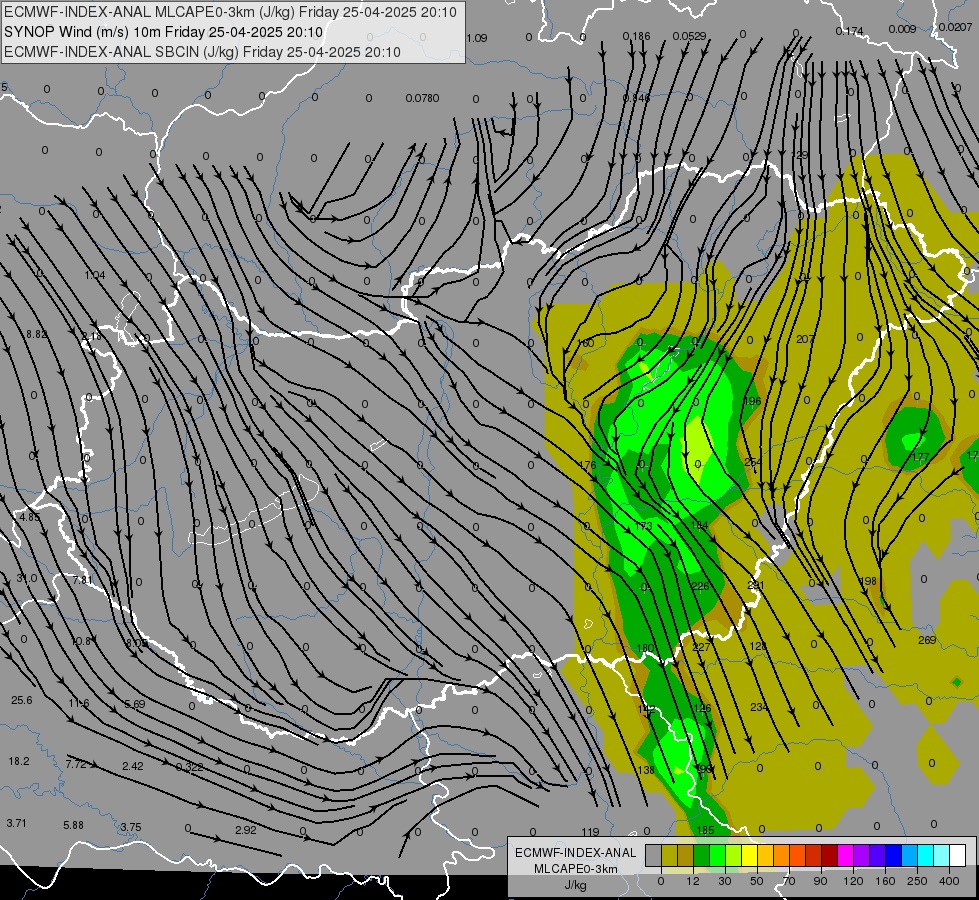This screenshot has height=900, width=979.
Task: Click the map value '207'
Action: pos(805,339)
